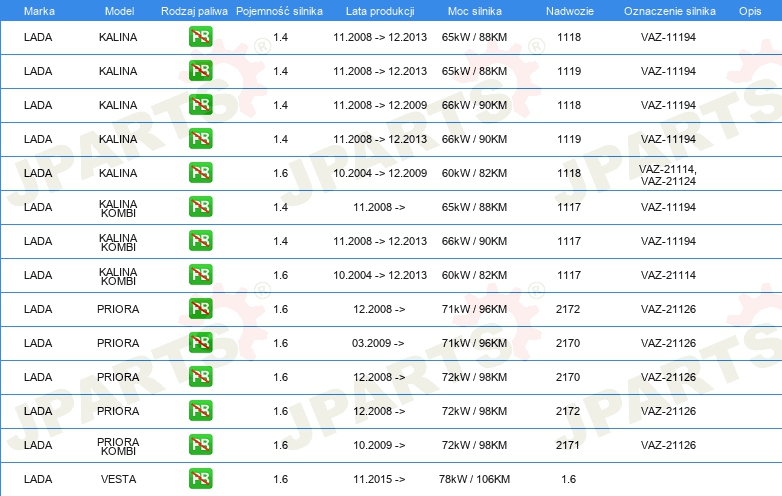Click fuel icon in PRIORA KOMBI row

pos(200,445)
